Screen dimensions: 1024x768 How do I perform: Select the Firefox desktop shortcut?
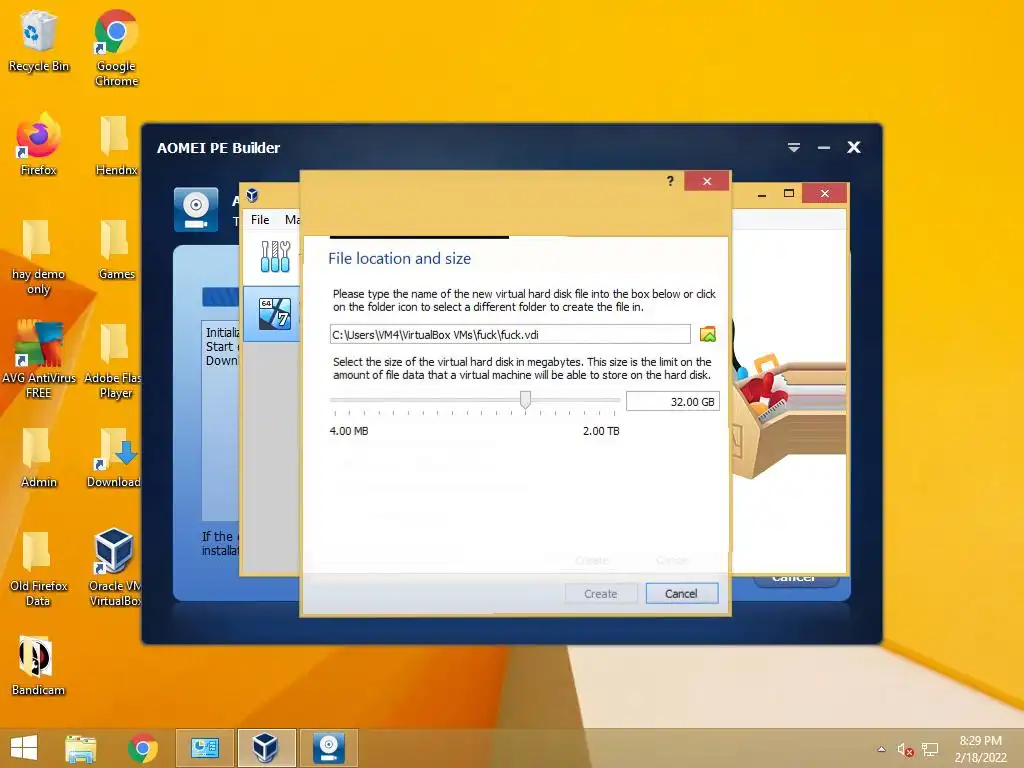(39, 144)
